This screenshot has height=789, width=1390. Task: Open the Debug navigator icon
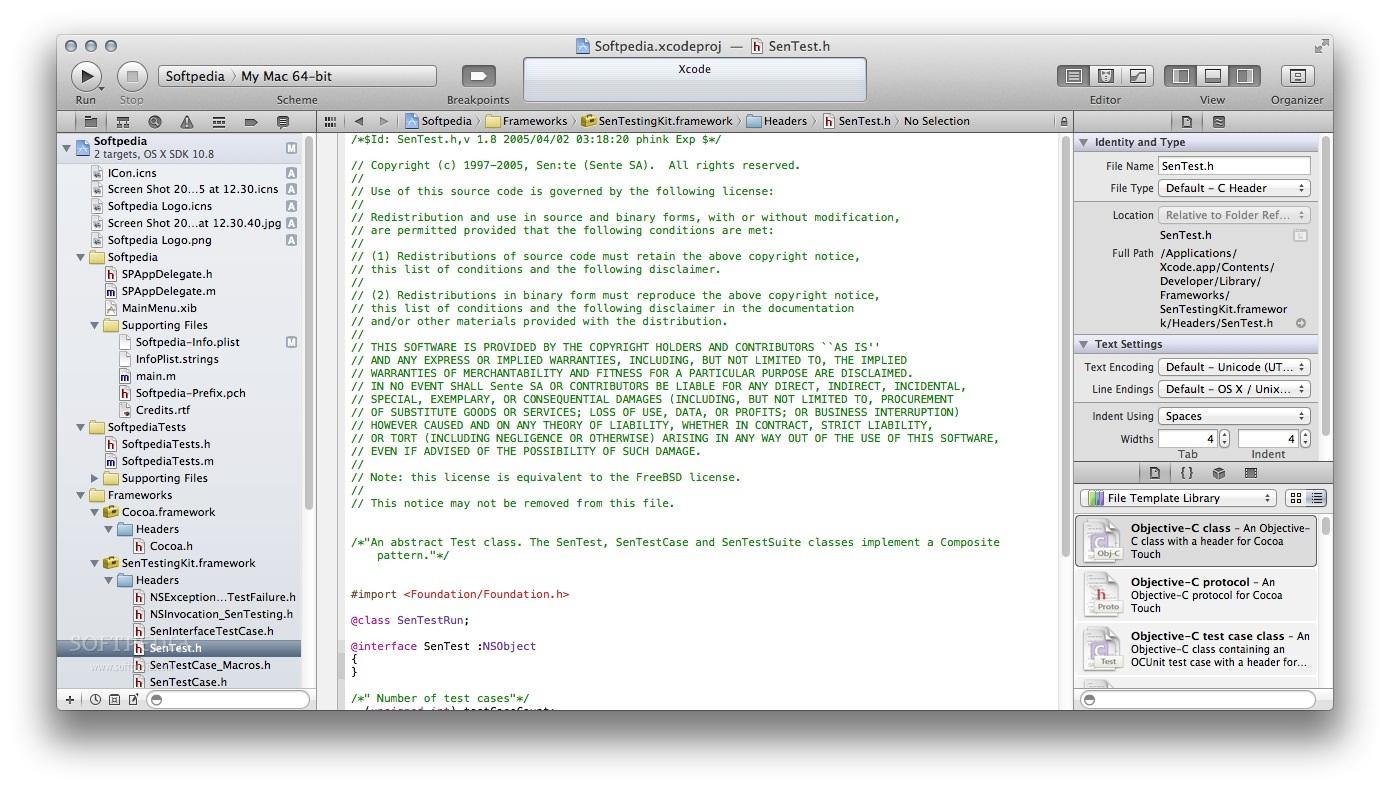click(x=219, y=122)
